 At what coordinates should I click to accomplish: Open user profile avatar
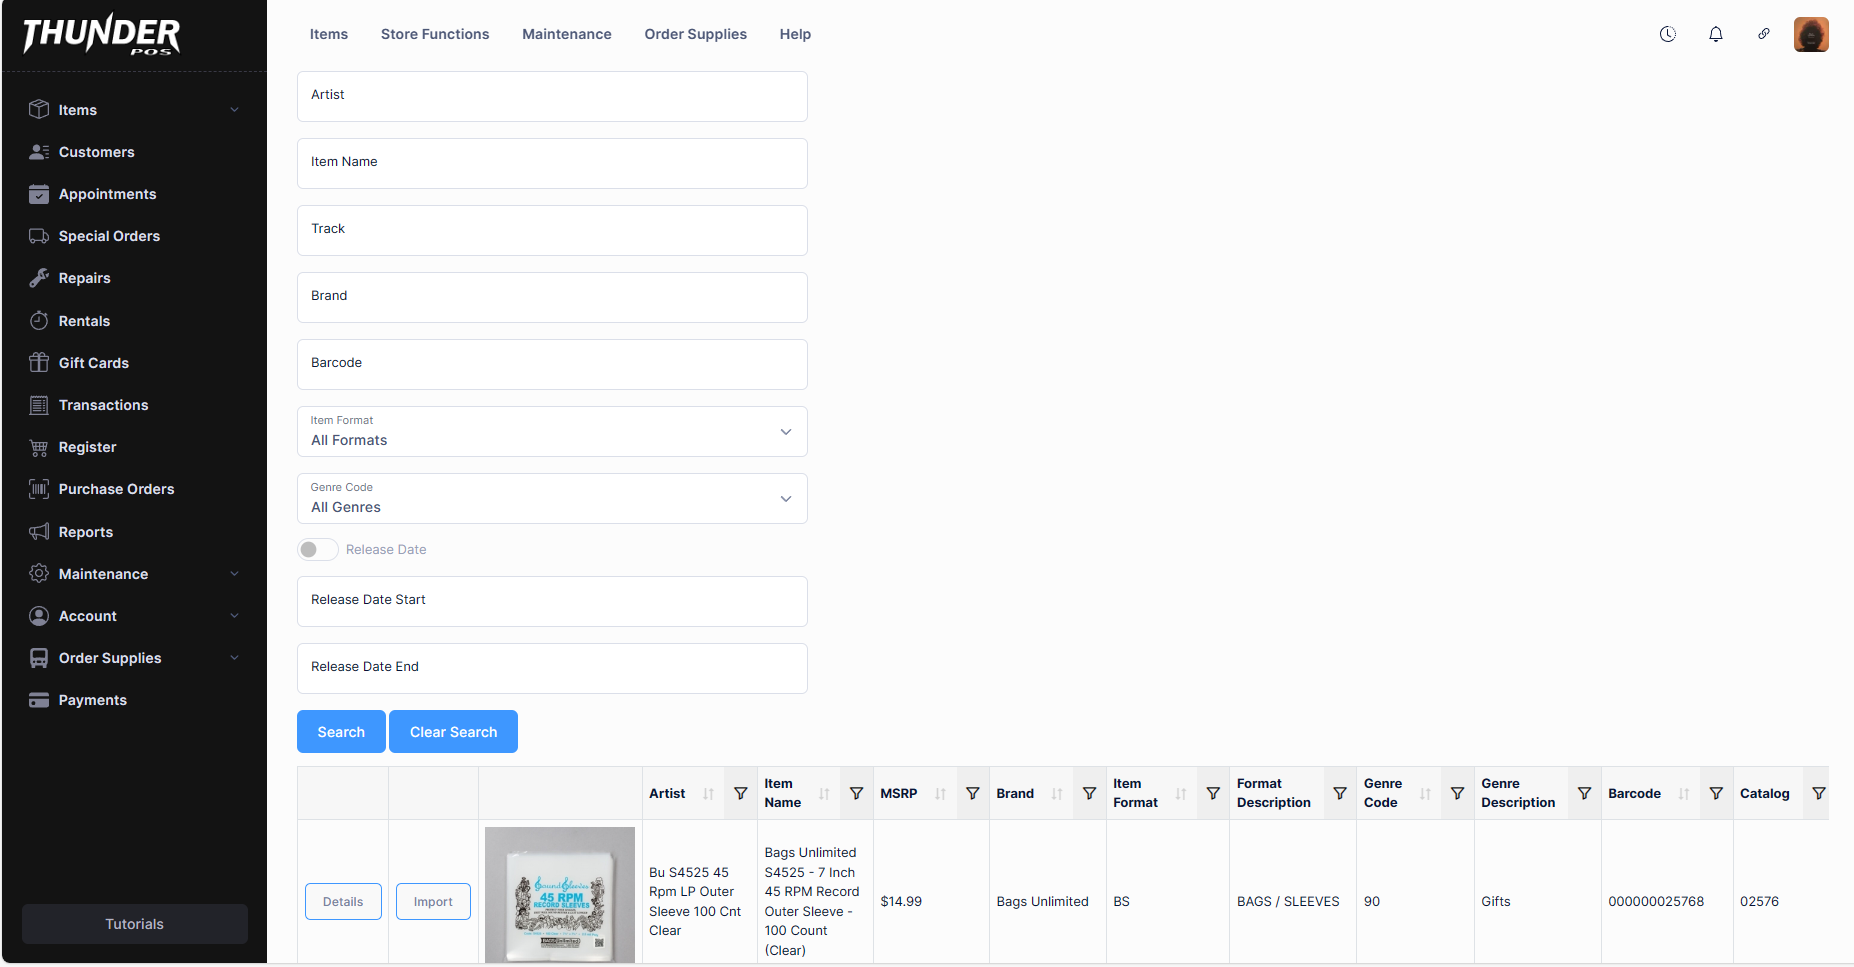click(x=1810, y=34)
